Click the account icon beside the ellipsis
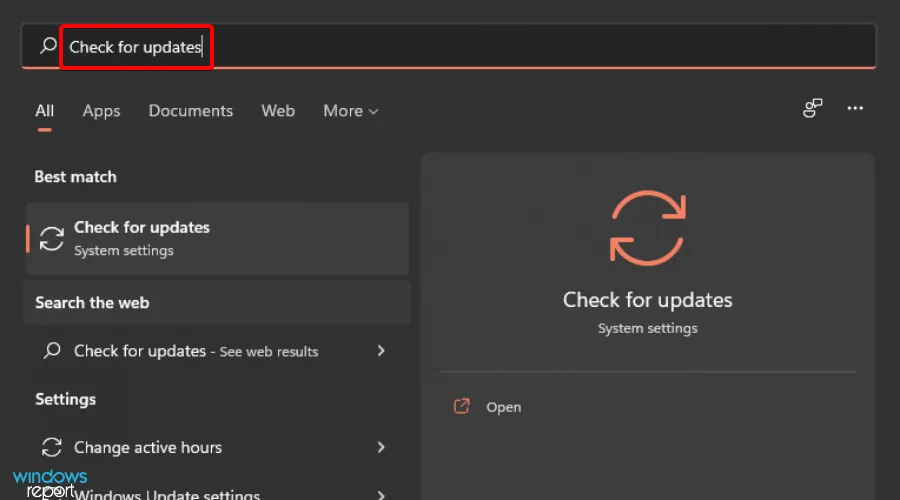900x500 pixels. 813,109
